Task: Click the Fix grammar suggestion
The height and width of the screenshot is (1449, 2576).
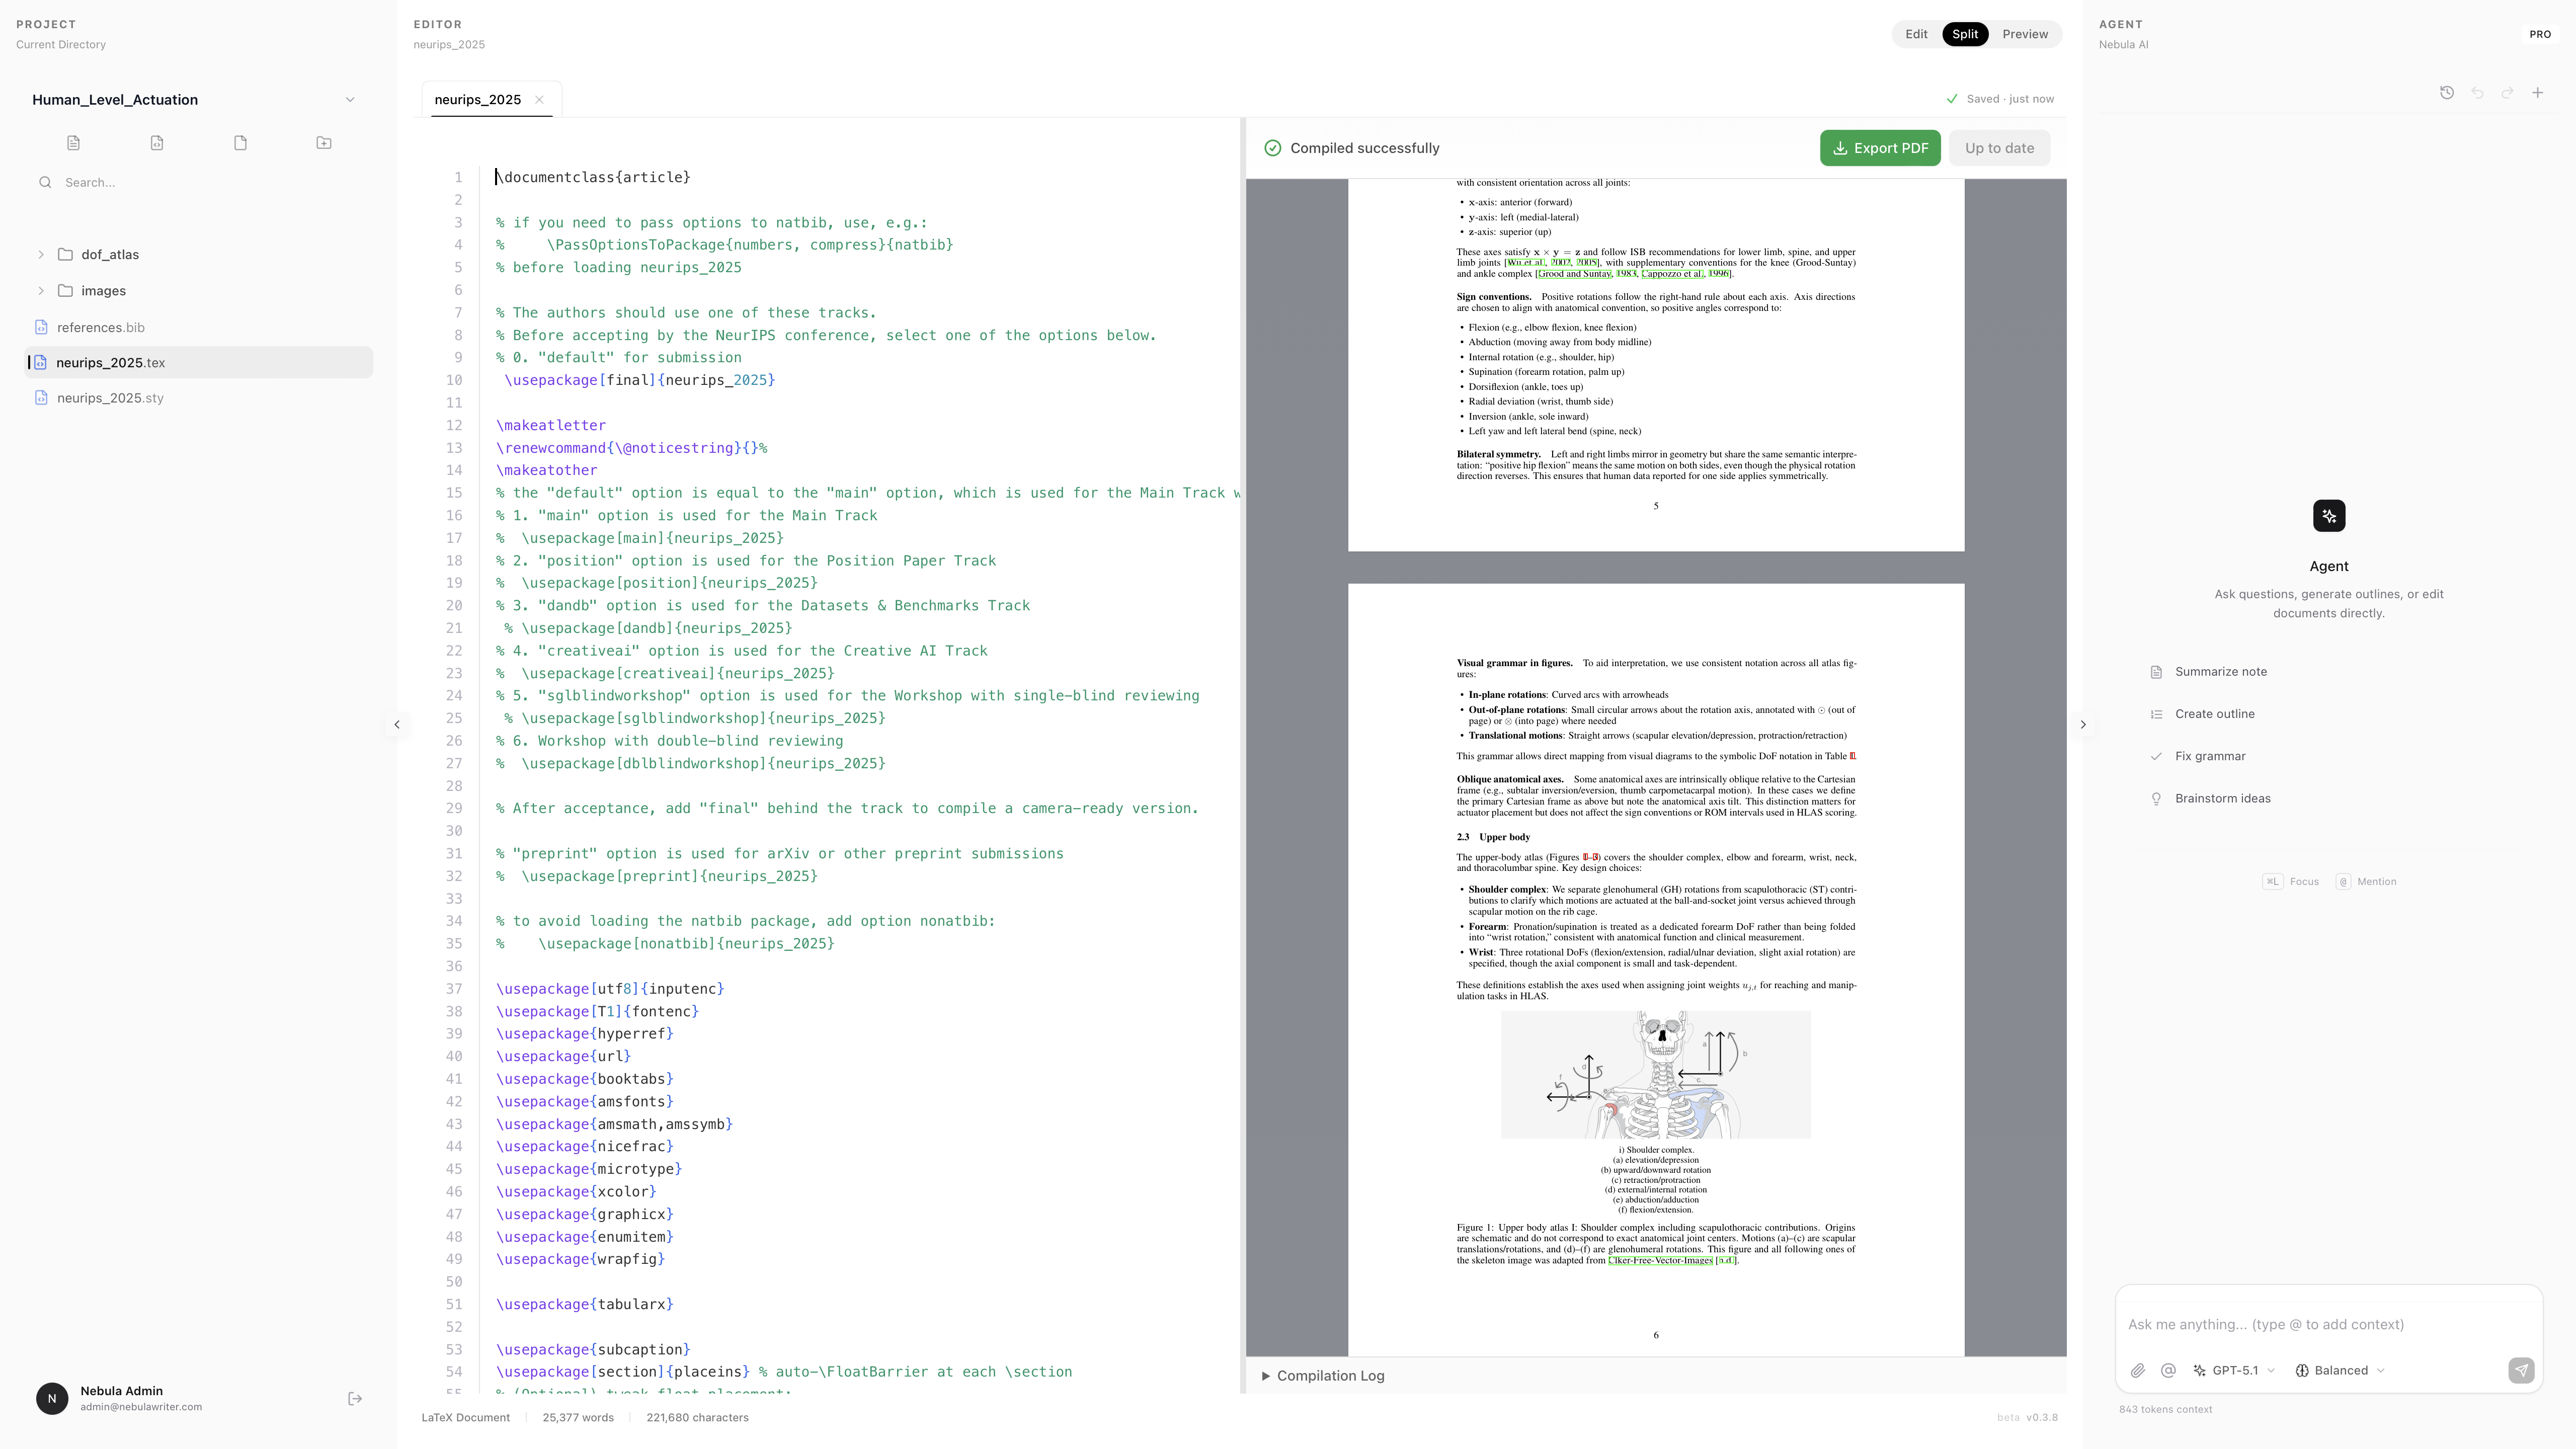Action: coord(2210,757)
